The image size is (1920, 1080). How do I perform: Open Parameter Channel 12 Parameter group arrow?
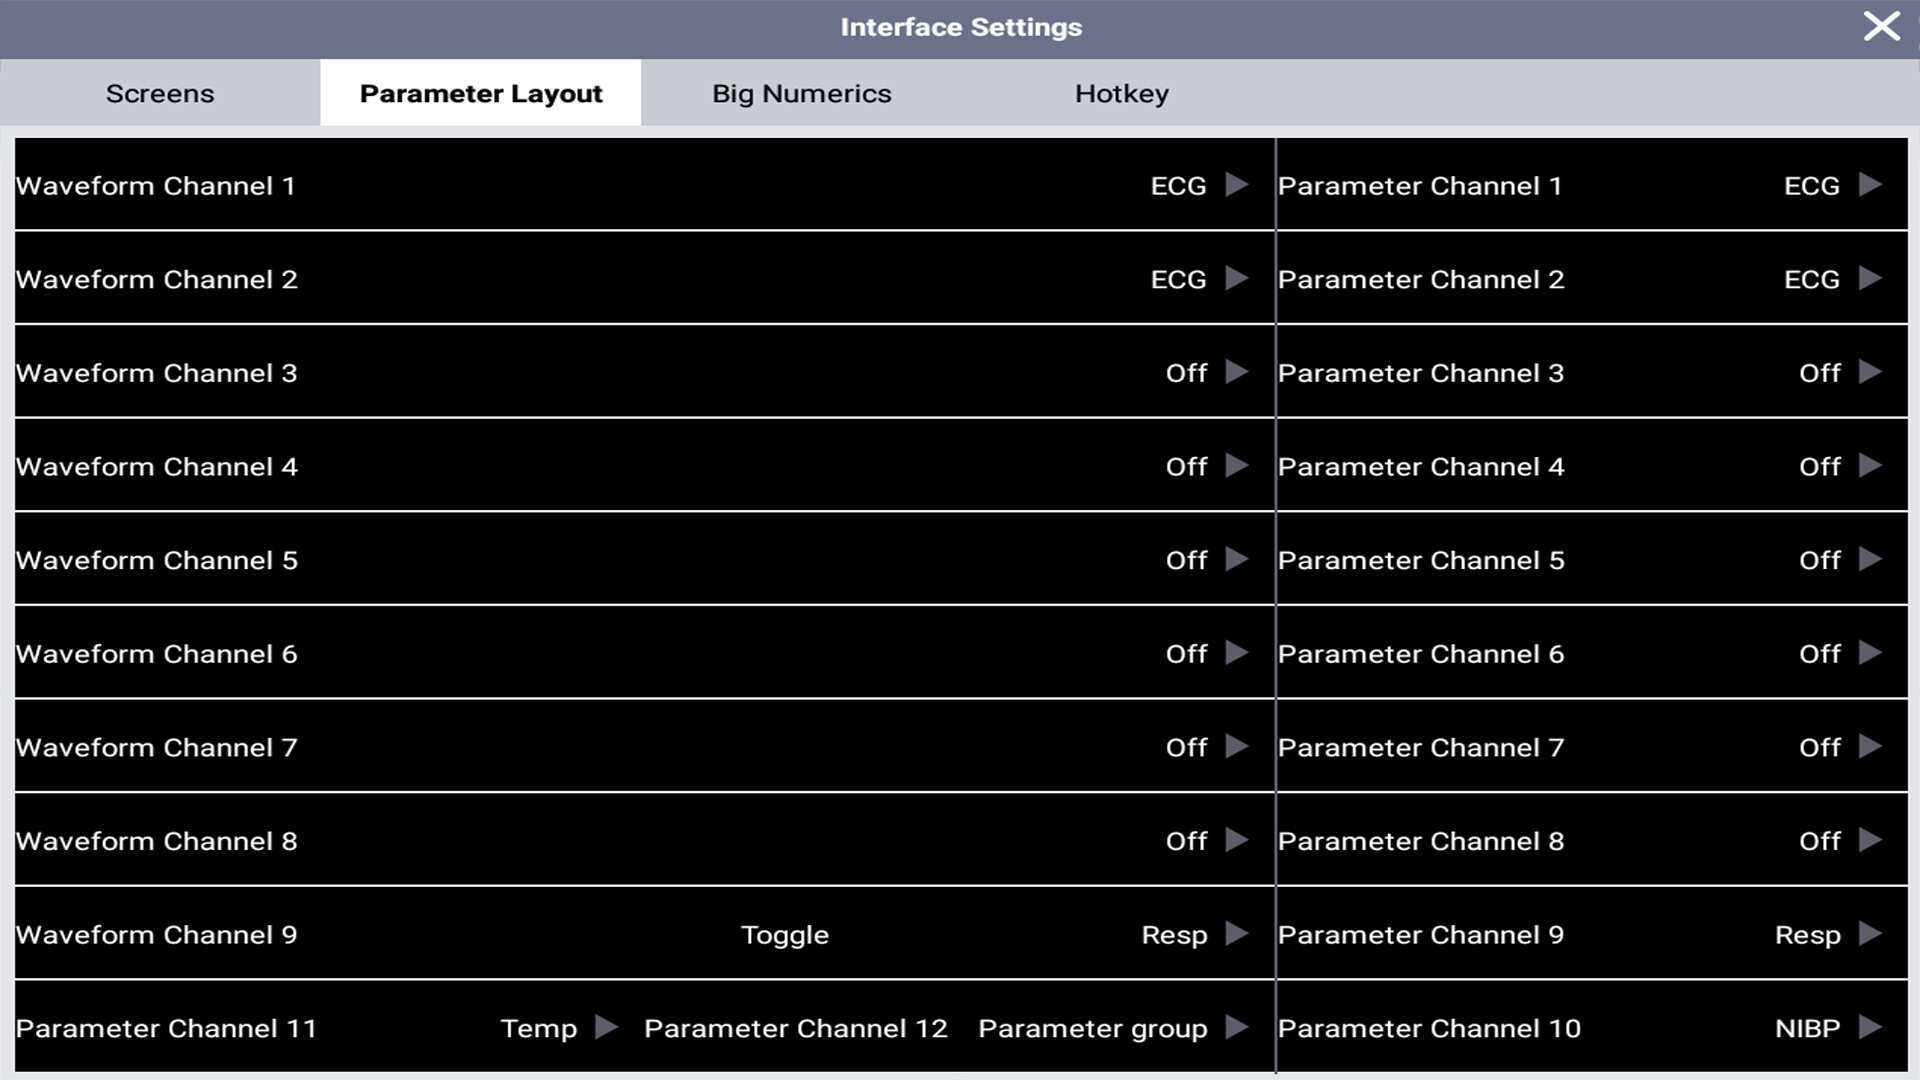tap(1237, 1028)
